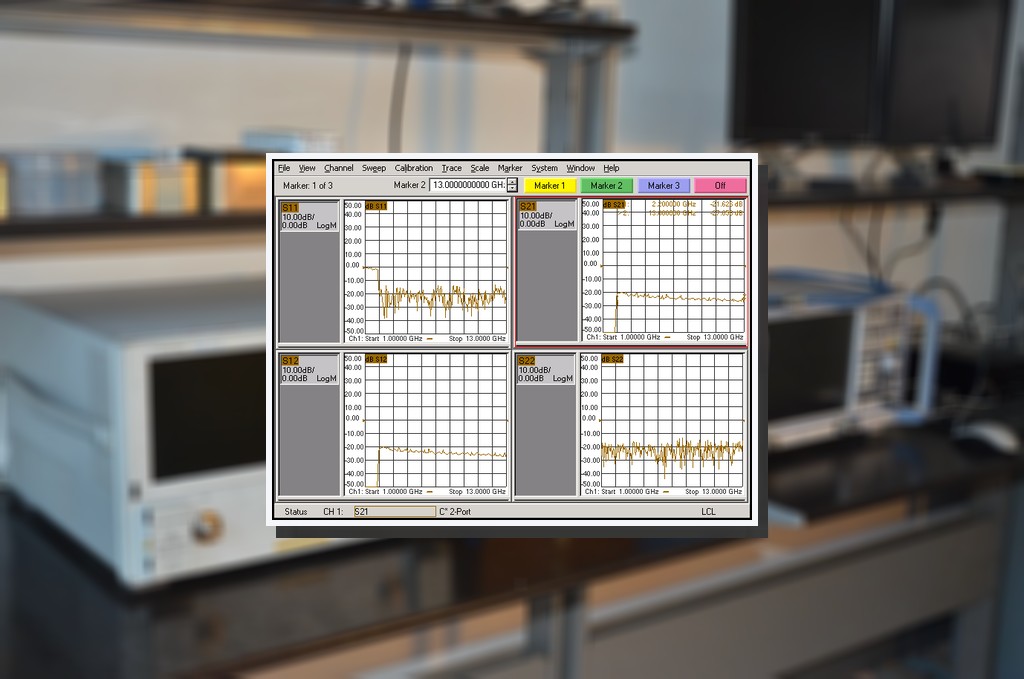
Task: Open the Marker menu in the menu bar
Action: (x=510, y=168)
